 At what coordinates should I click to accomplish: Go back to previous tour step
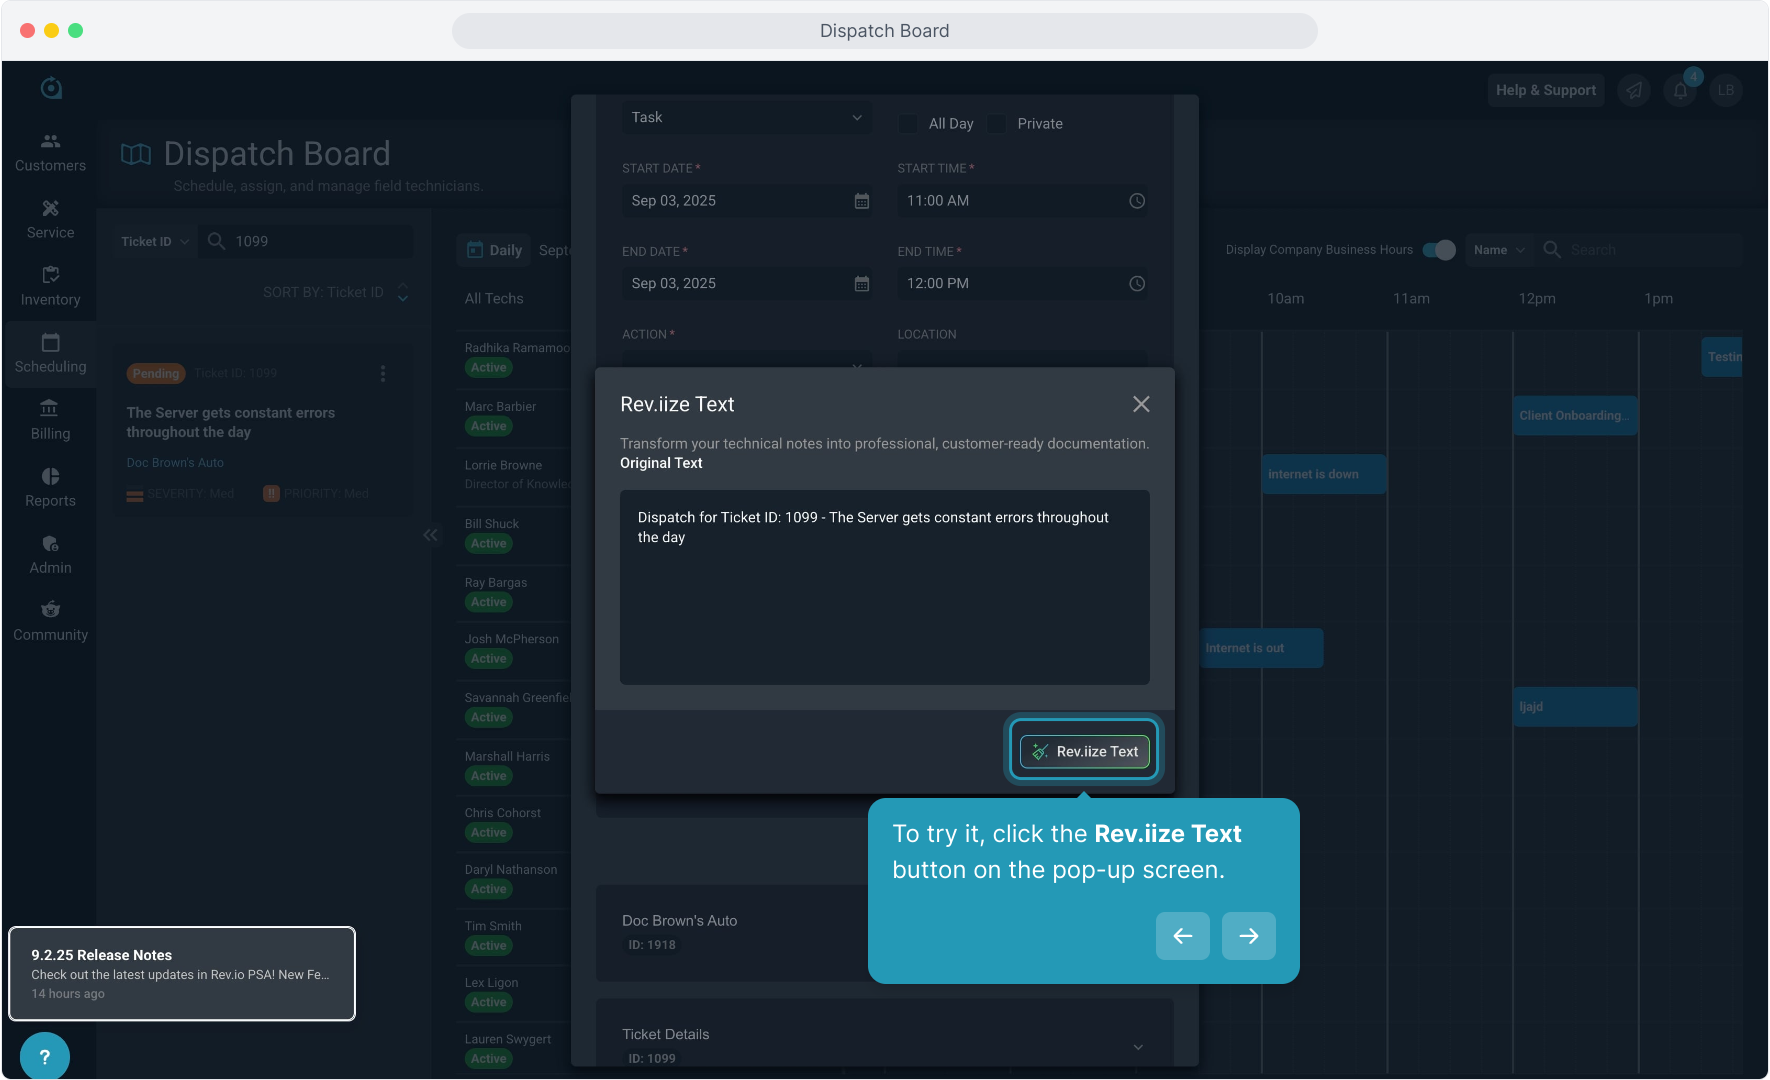1182,936
